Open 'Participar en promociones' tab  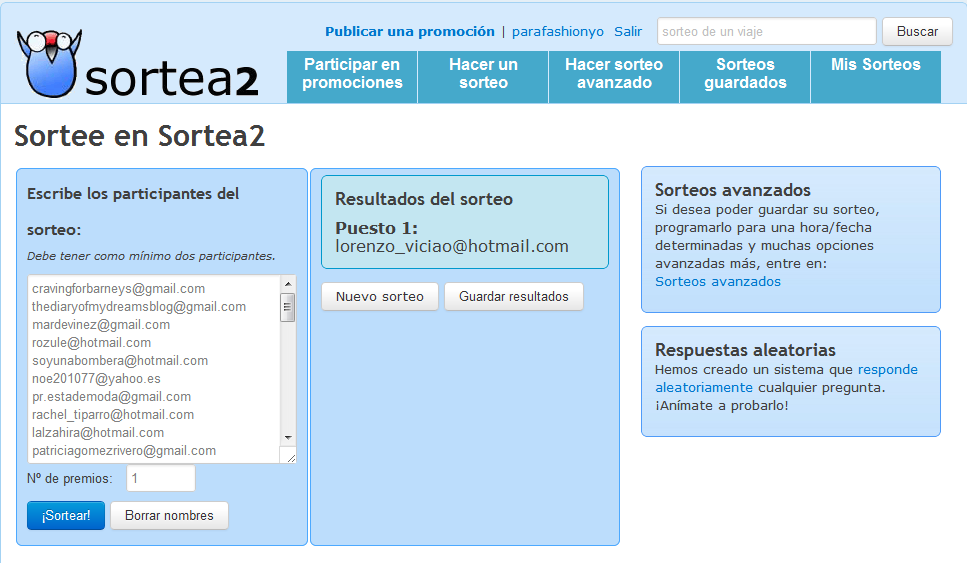352,74
